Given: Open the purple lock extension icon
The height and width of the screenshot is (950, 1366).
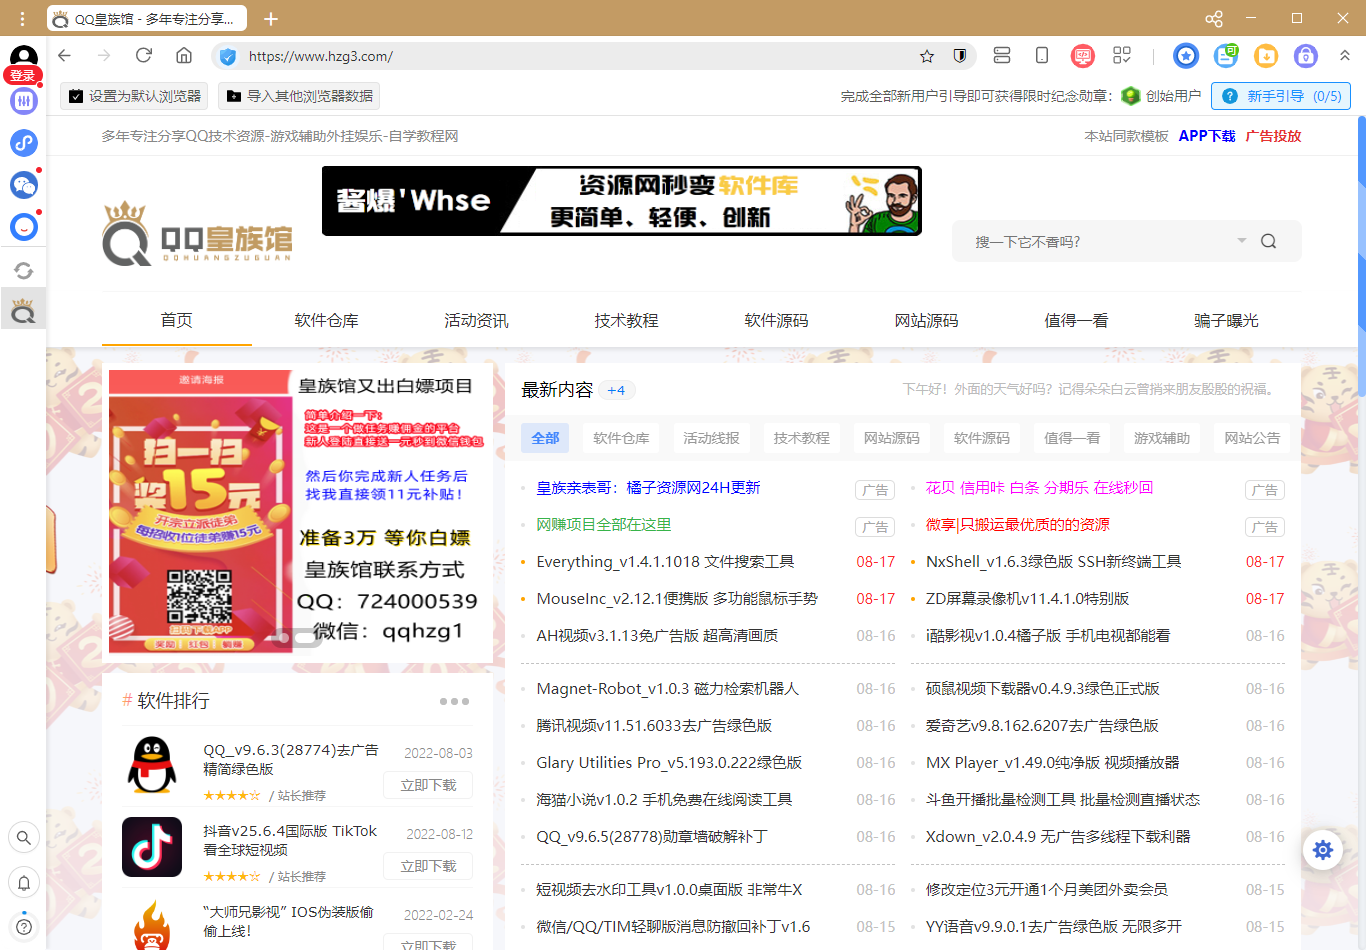Looking at the screenshot, I should coord(1306,56).
